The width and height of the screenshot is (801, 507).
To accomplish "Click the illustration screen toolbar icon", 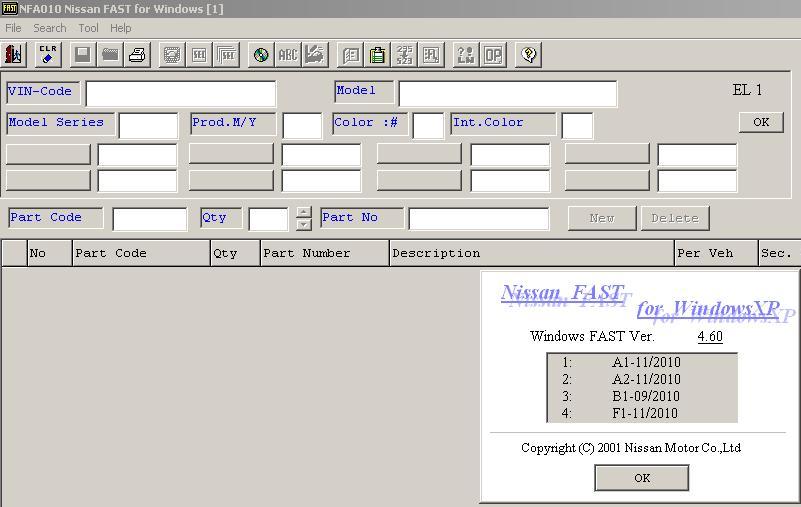I will [x=172, y=54].
